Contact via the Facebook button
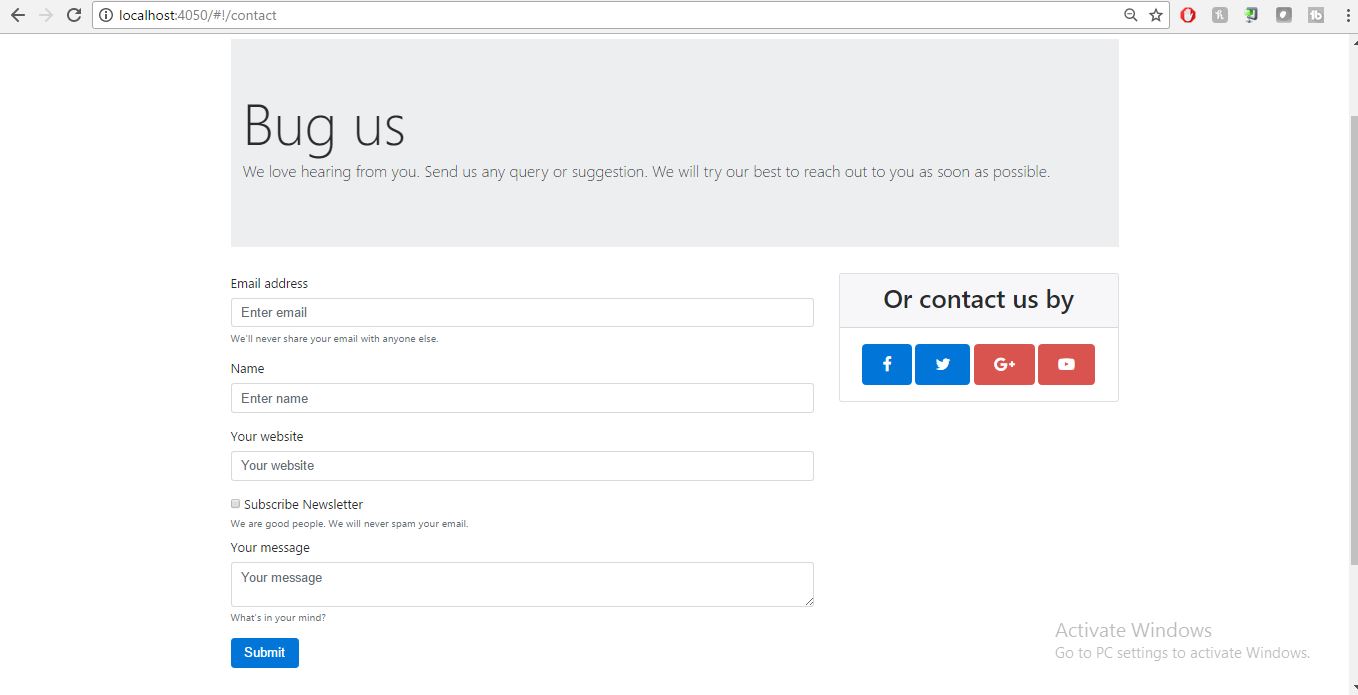The height and width of the screenshot is (695, 1358). 887,365
